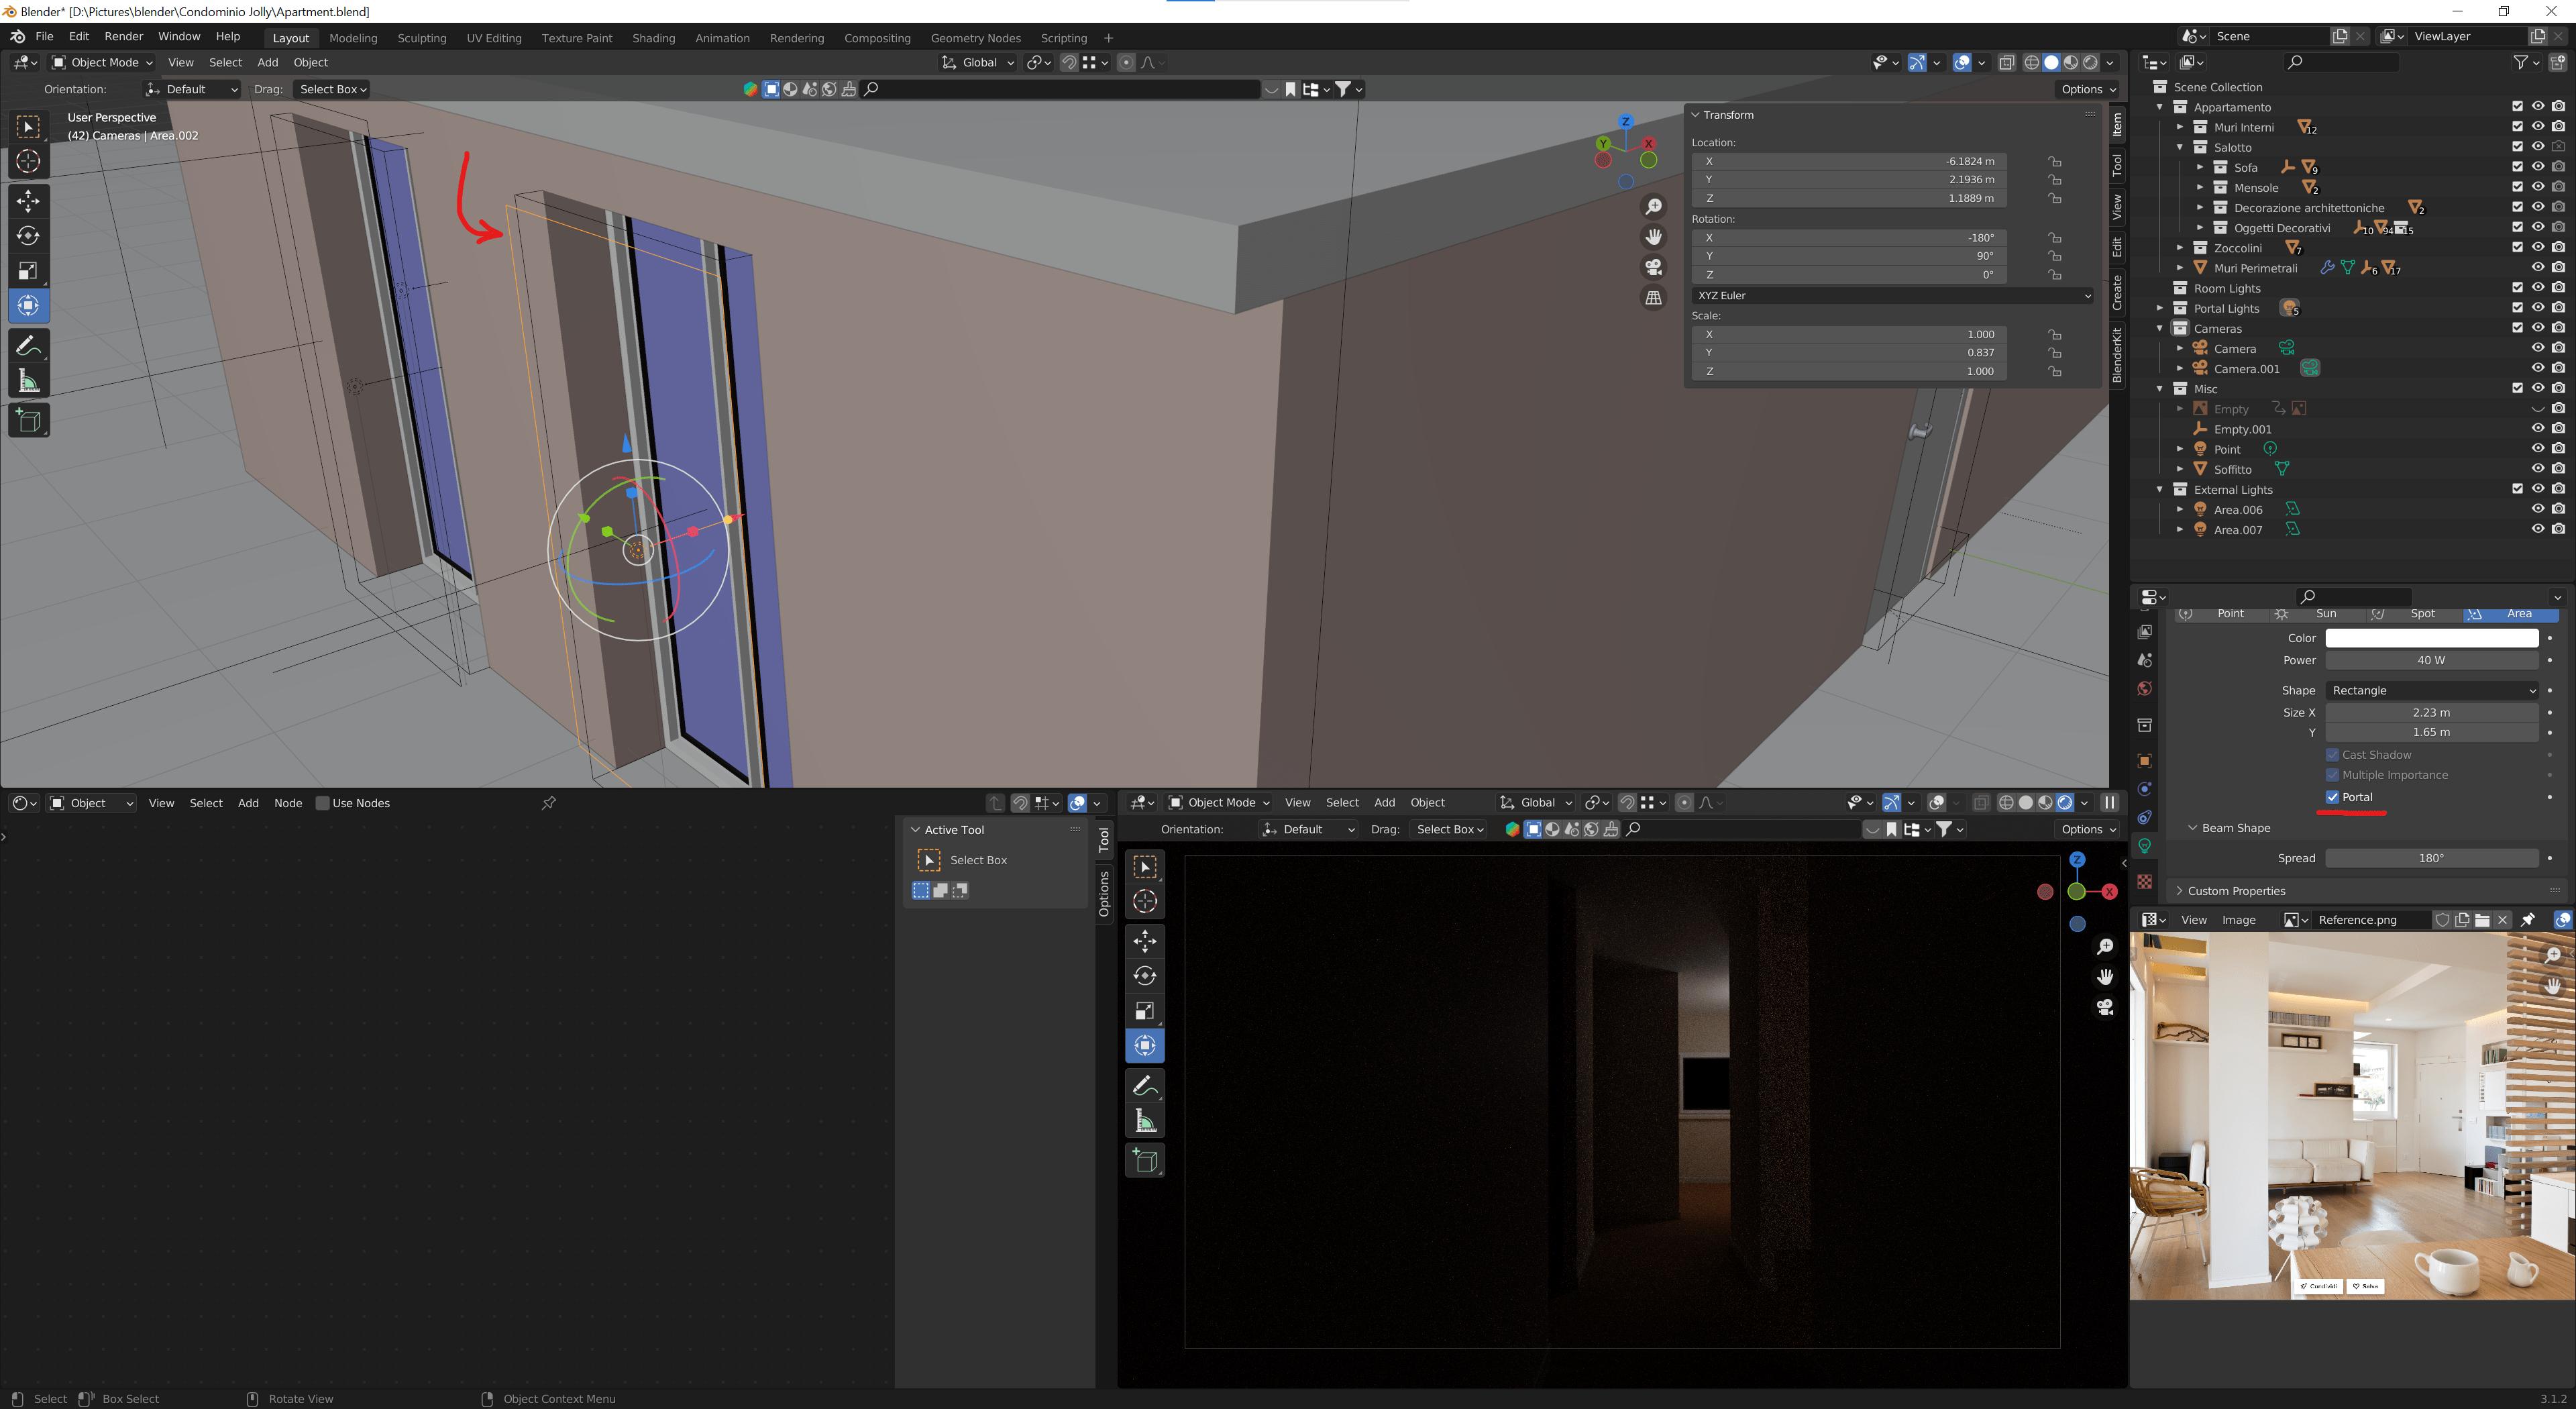This screenshot has height=1409, width=2576.
Task: Hide Camera.001 in viewport
Action: [x=2538, y=368]
